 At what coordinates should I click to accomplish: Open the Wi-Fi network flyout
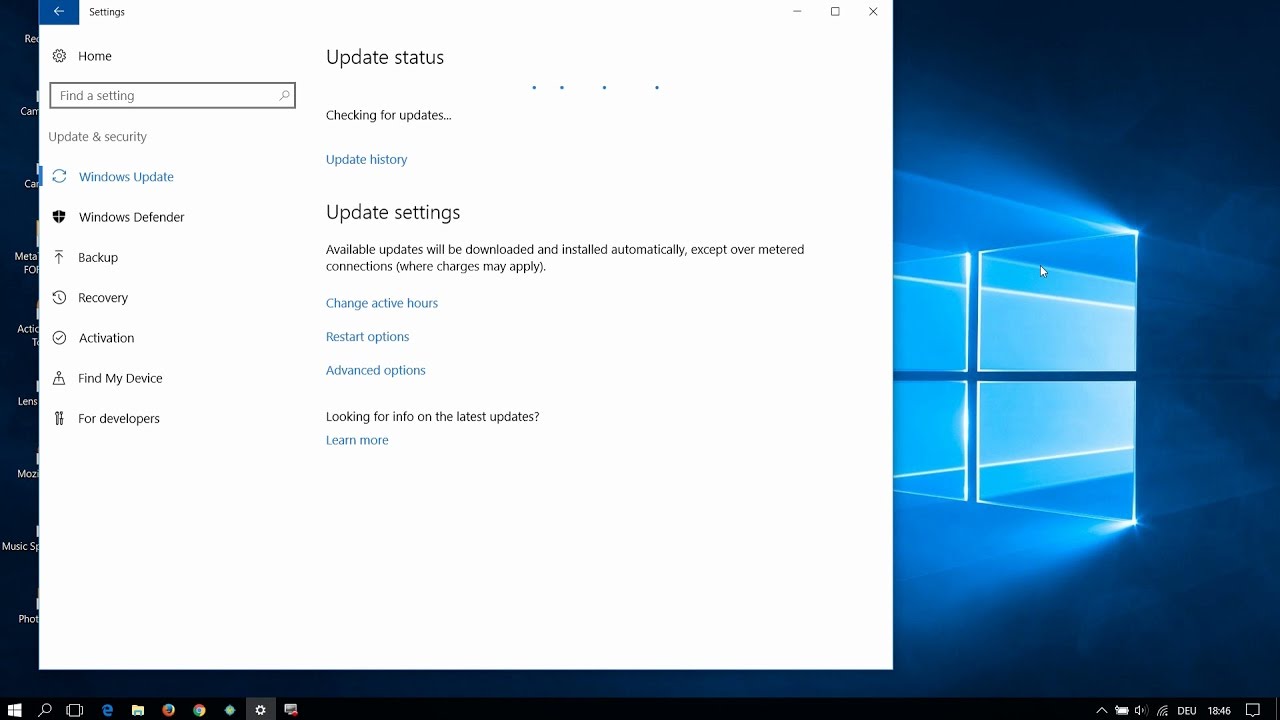coord(1162,711)
